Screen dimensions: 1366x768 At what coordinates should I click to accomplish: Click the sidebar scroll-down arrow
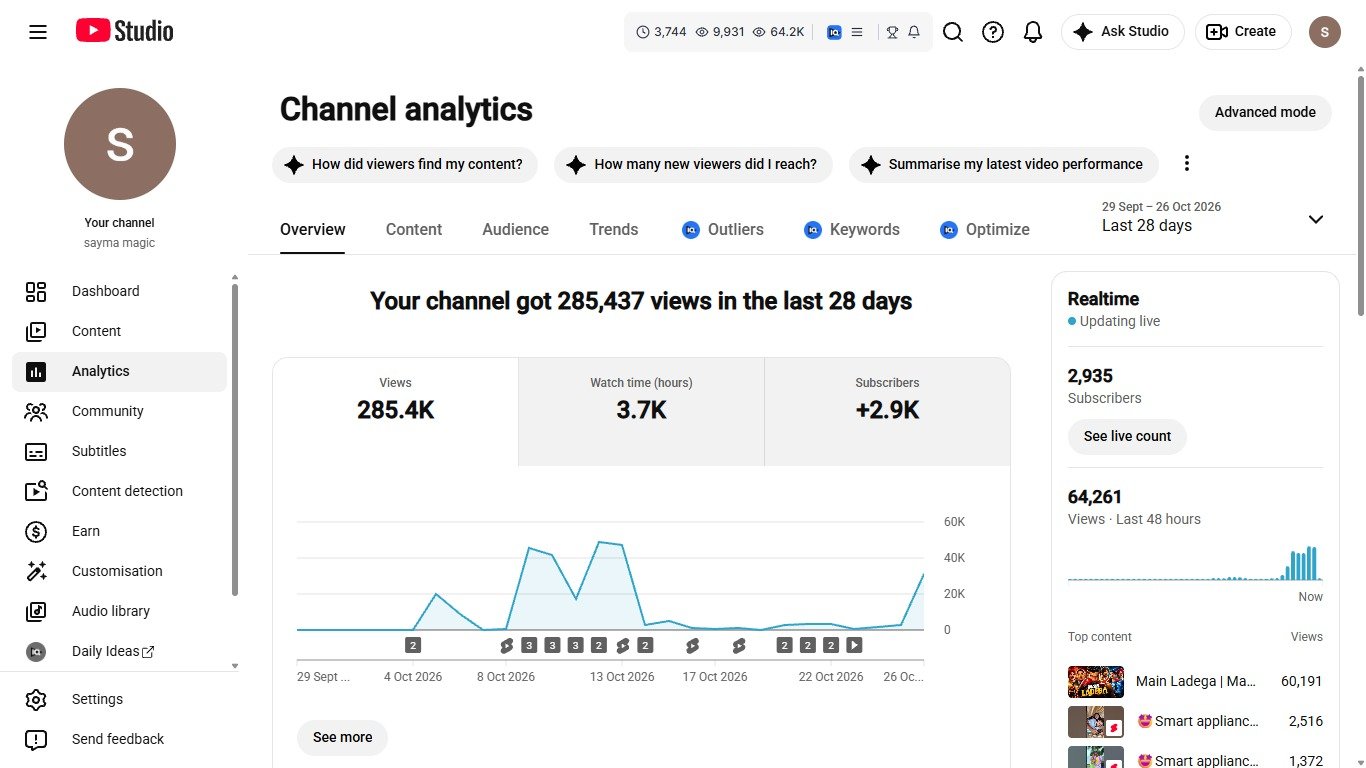[235, 665]
